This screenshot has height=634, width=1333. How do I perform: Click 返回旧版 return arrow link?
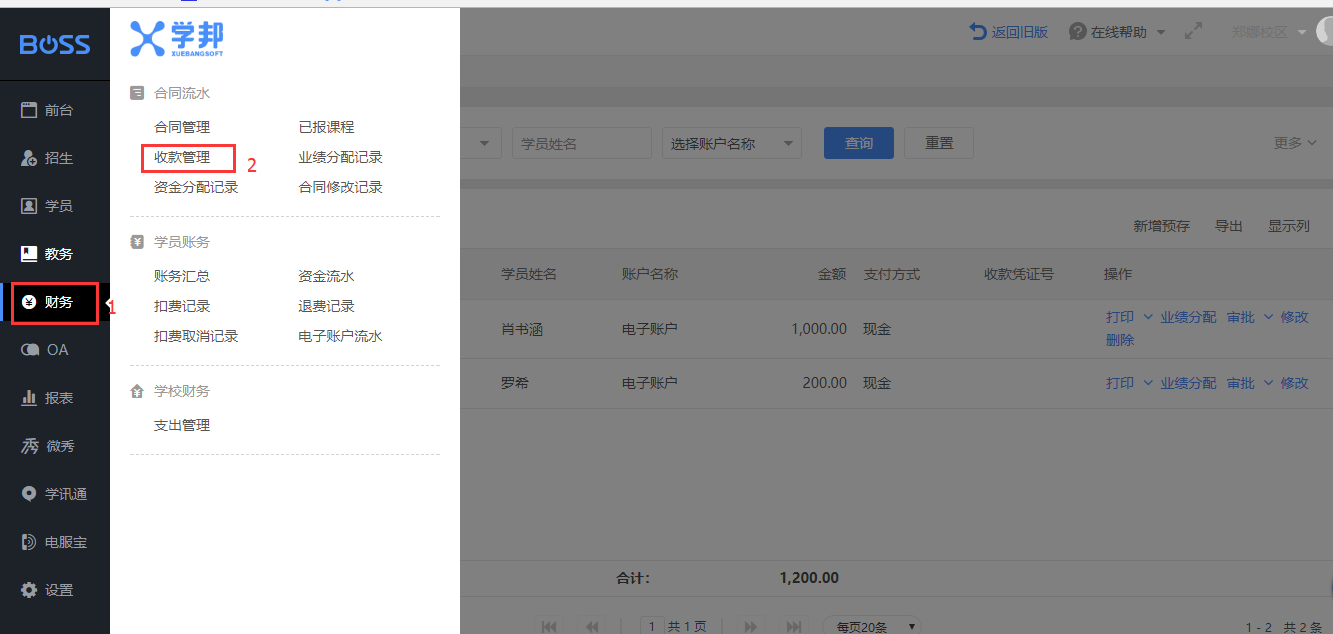1009,32
